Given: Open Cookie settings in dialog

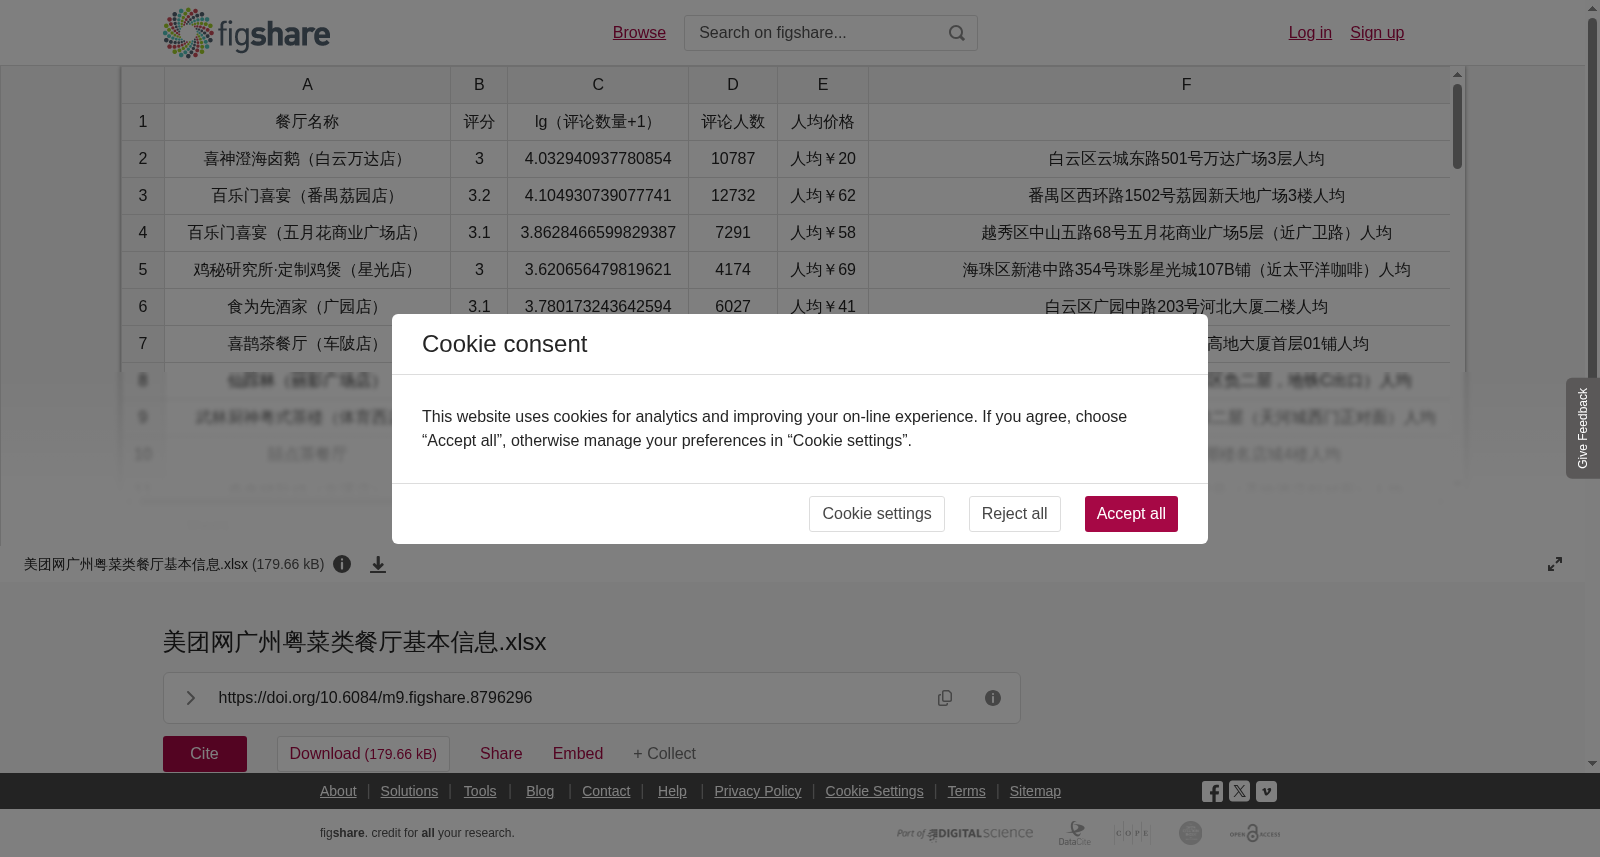Looking at the screenshot, I should (x=877, y=514).
